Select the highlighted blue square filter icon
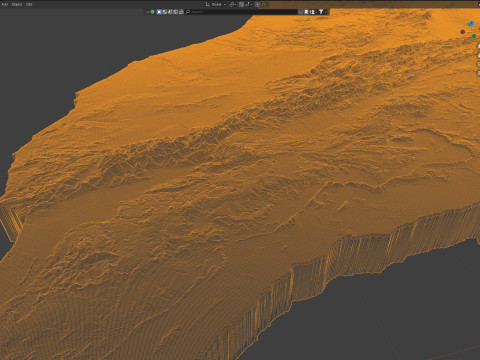The image size is (480, 360). pos(159,12)
